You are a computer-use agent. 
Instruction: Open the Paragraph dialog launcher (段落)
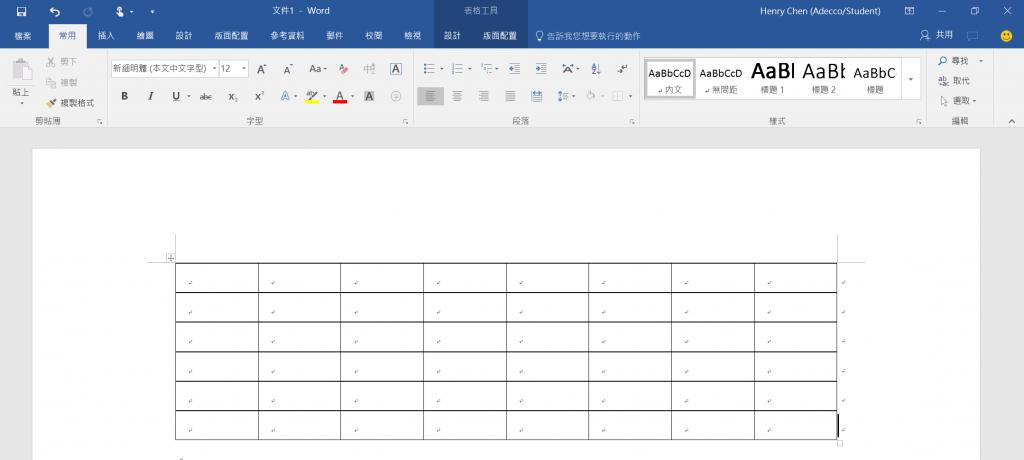(632, 122)
